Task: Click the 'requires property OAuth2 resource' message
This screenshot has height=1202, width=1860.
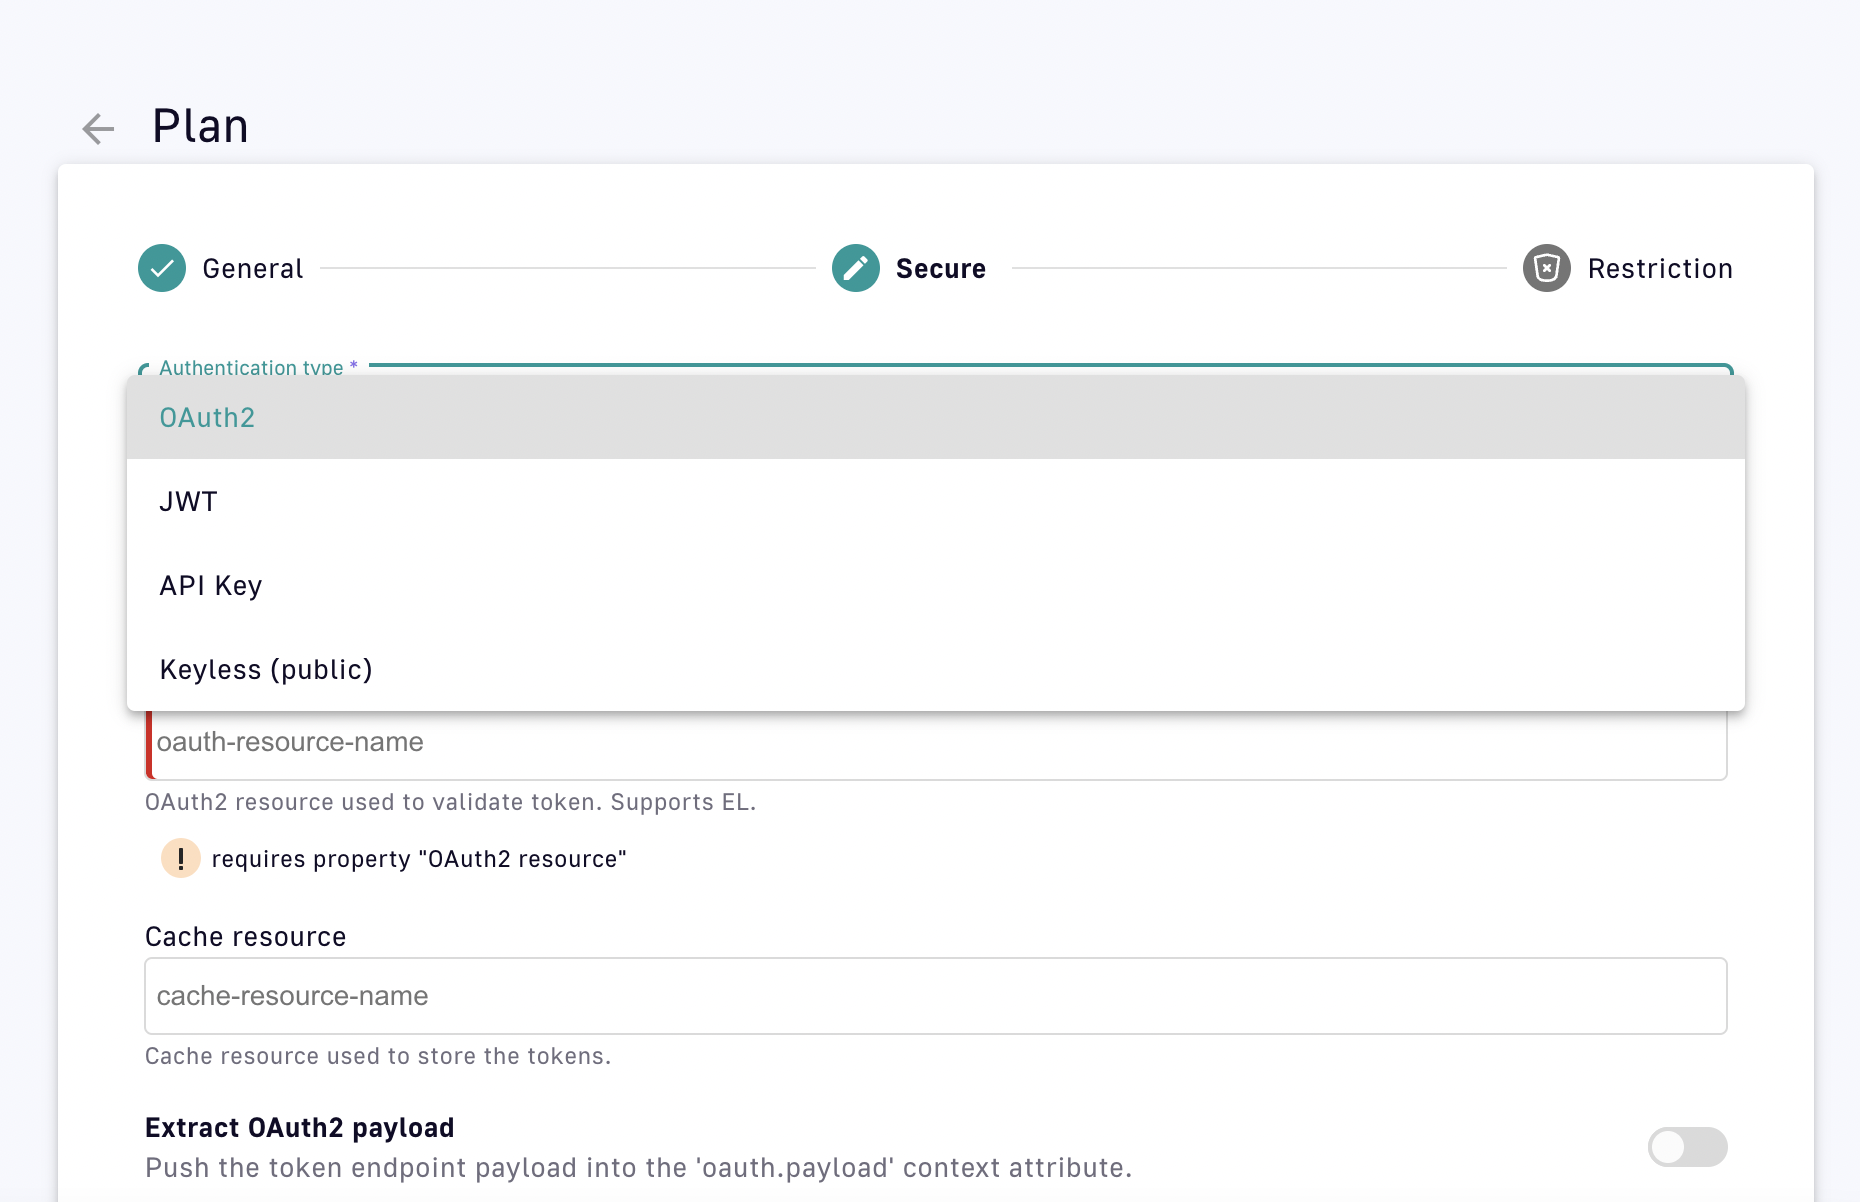Action: tap(419, 859)
